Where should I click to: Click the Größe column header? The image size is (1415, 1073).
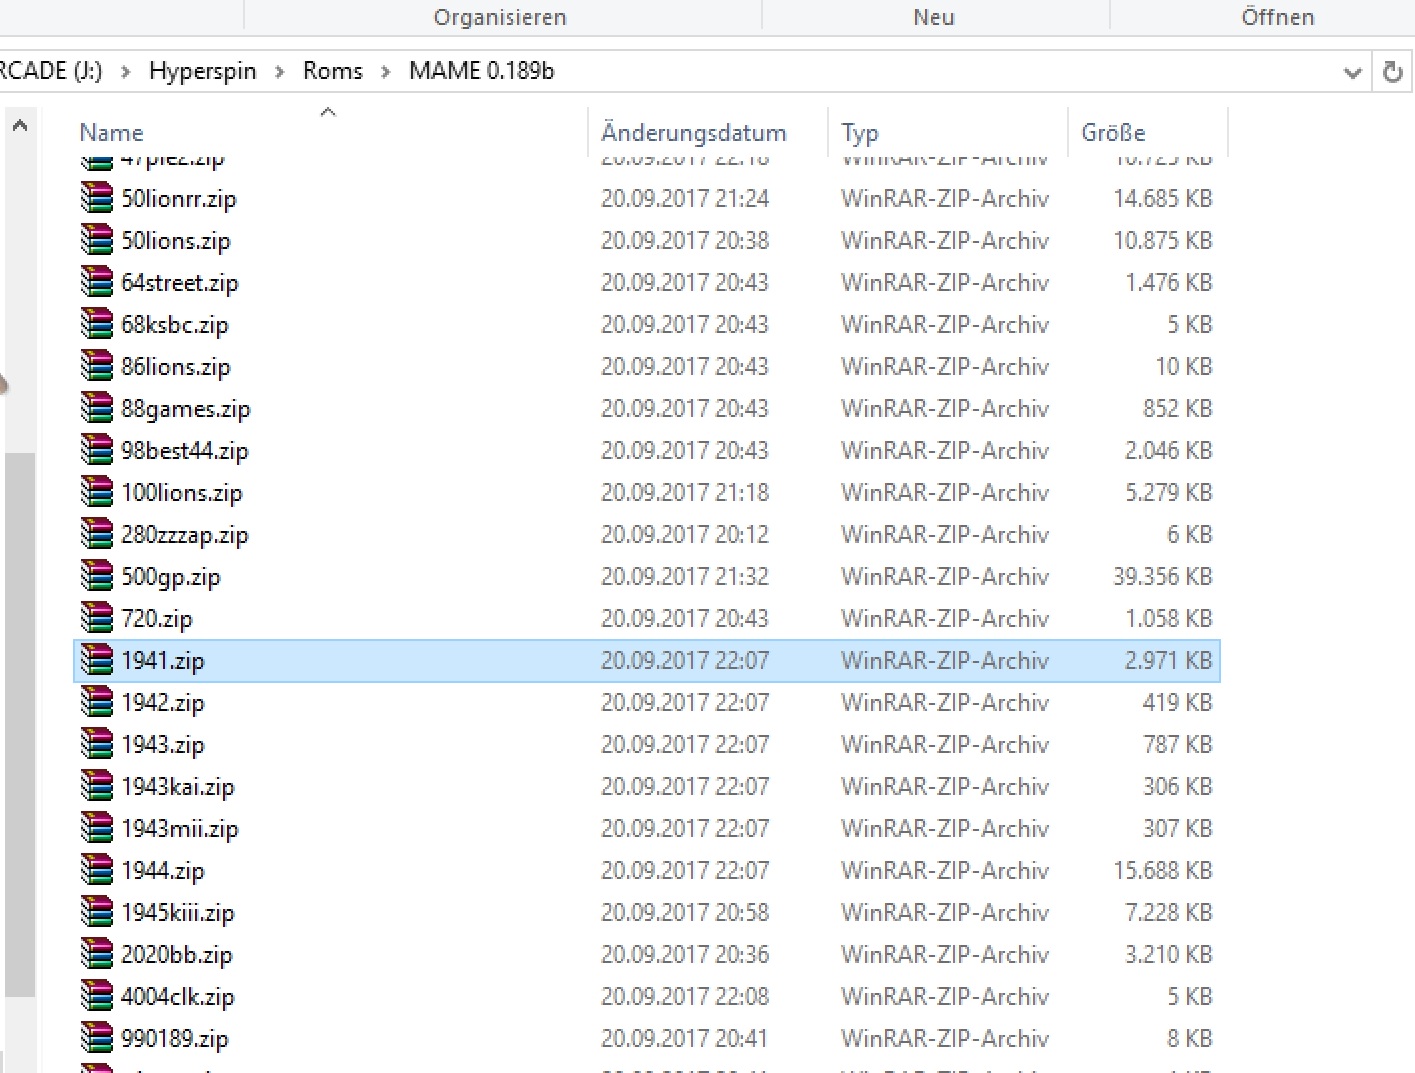click(1113, 133)
